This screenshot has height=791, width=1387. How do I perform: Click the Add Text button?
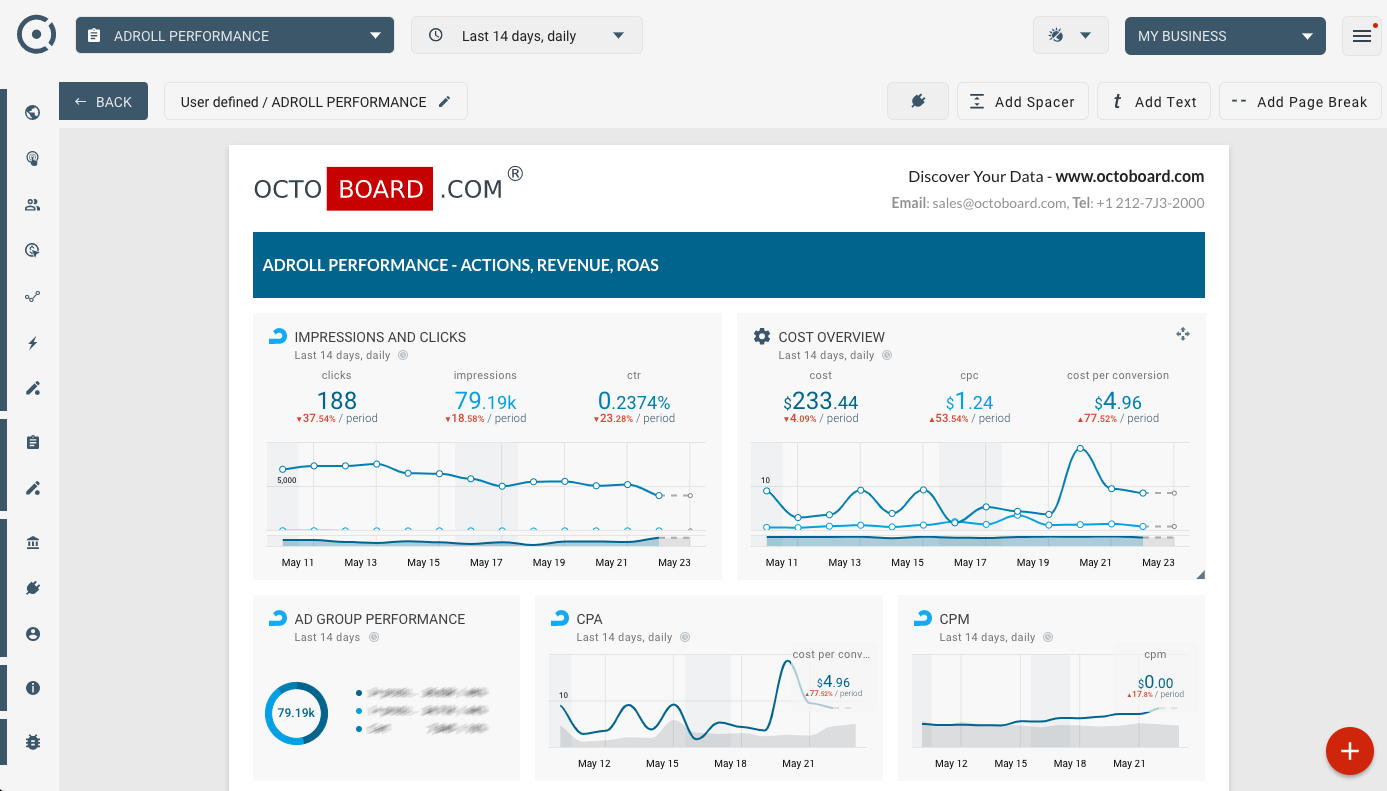(x=1154, y=101)
